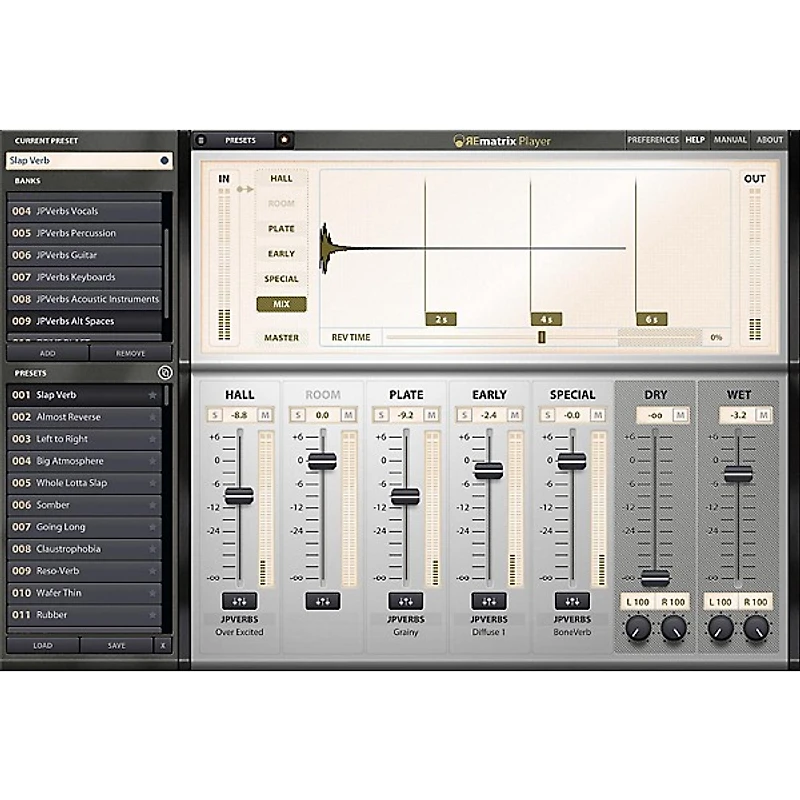Click the PLATE channel settings icon
Viewport: 800px width, 800px height.
pyautogui.click(x=405, y=600)
